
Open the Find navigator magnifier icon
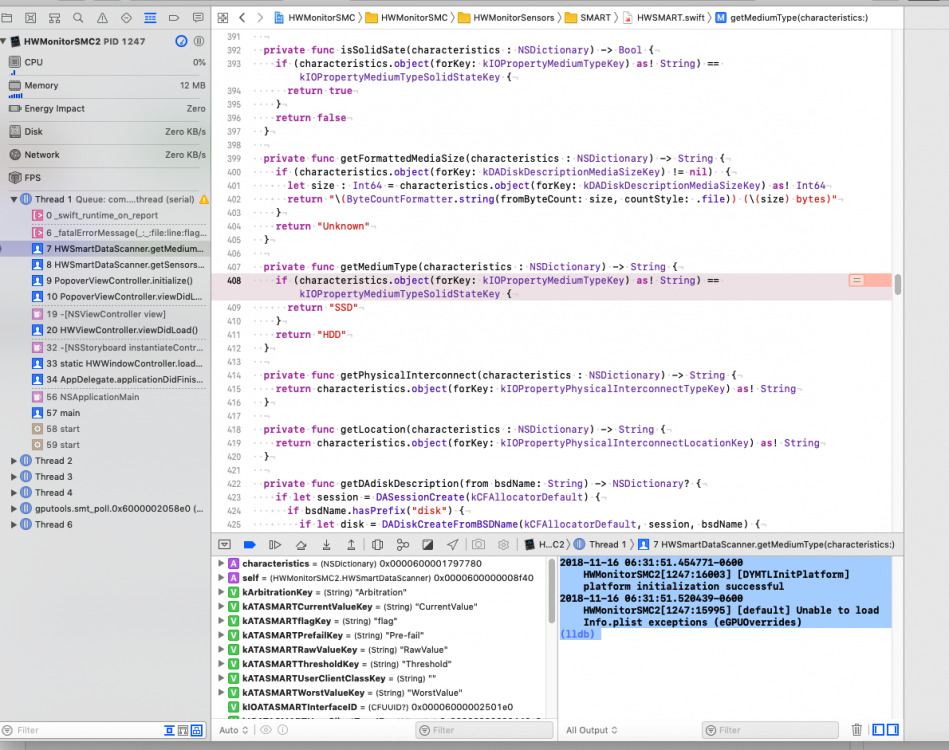[78, 18]
